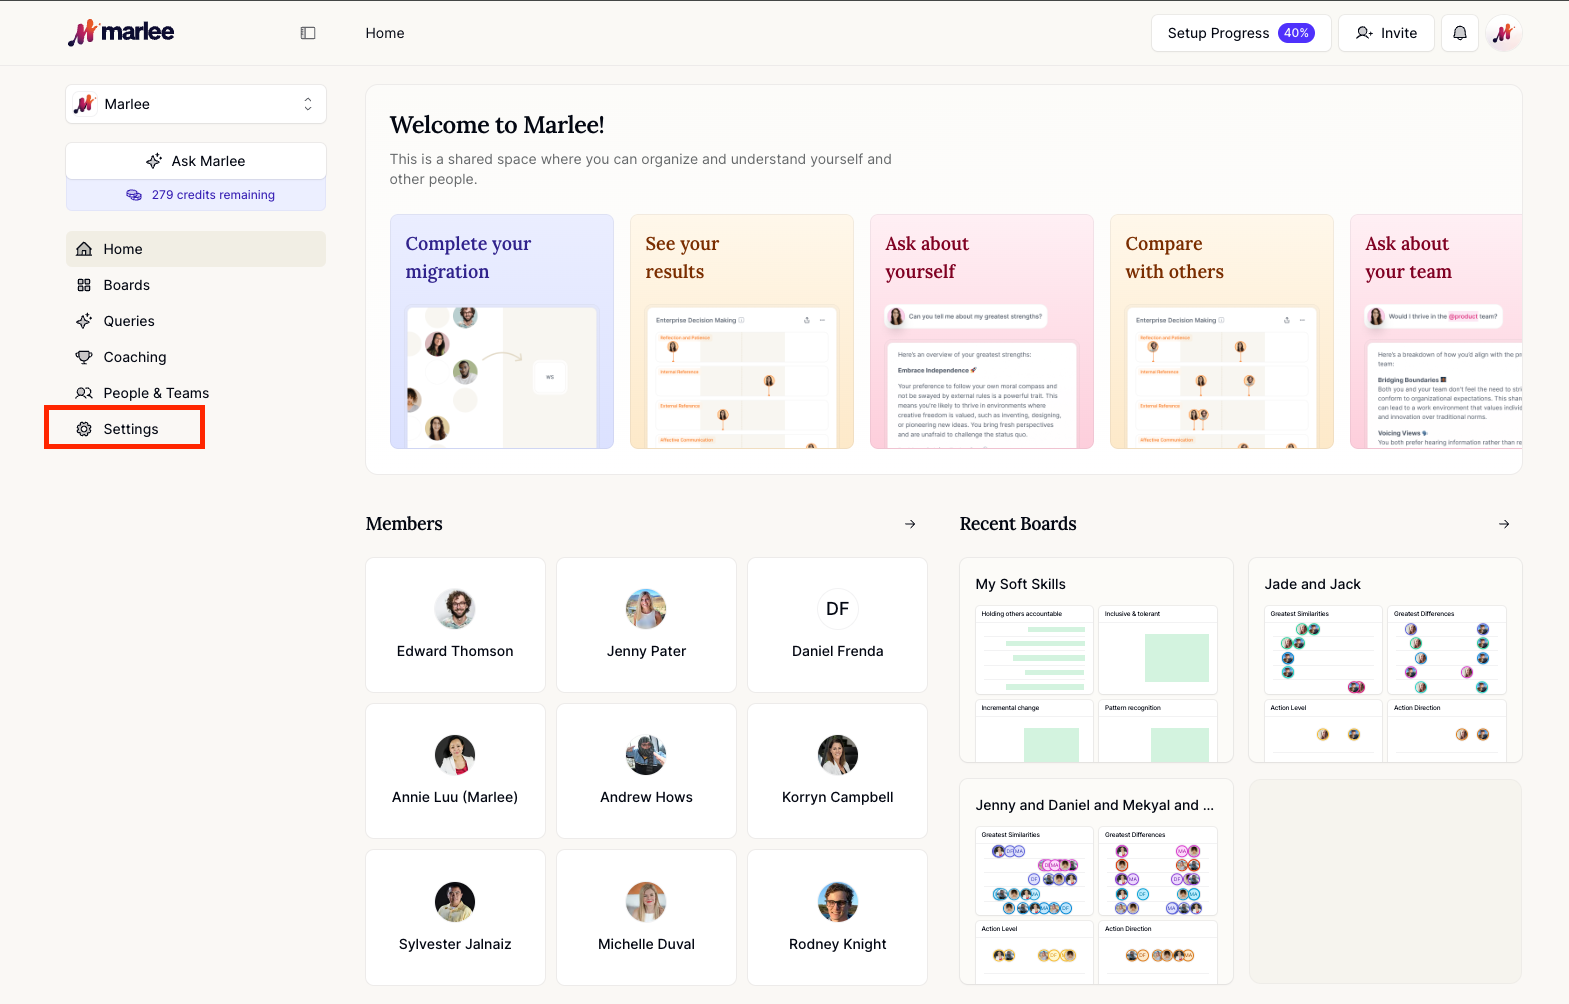Click the Boards grid icon
Viewport: 1569px width, 1004px height.
click(84, 285)
